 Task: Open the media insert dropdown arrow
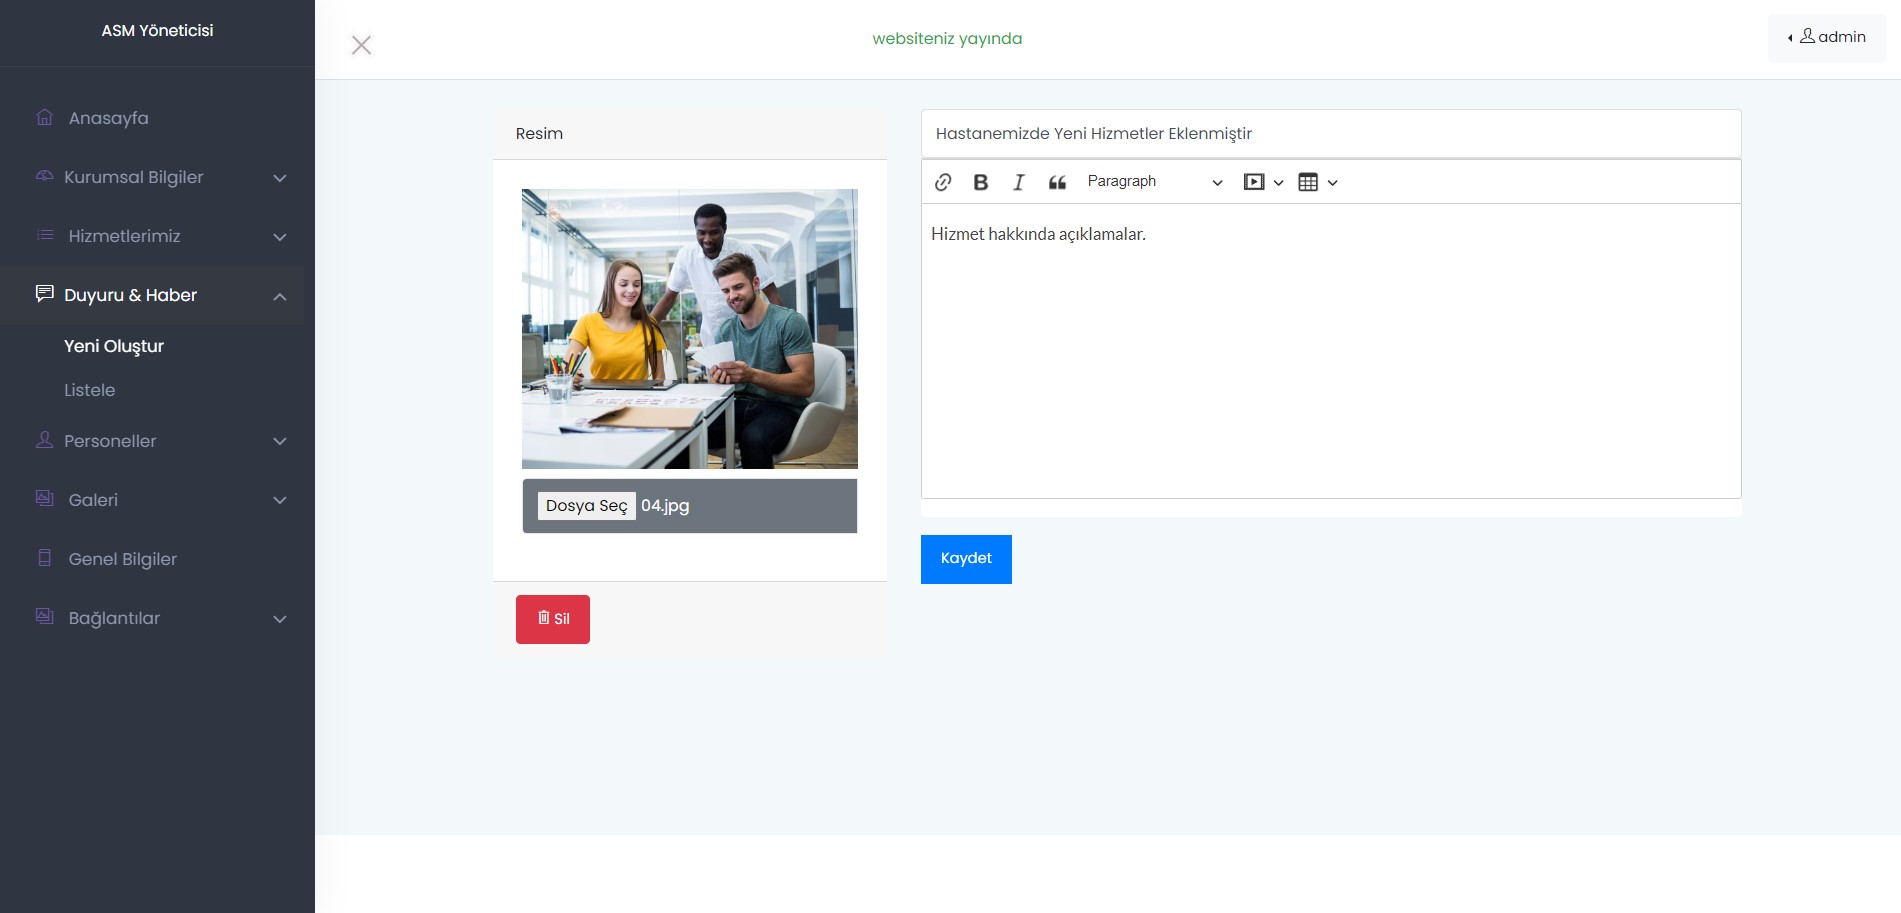point(1278,183)
